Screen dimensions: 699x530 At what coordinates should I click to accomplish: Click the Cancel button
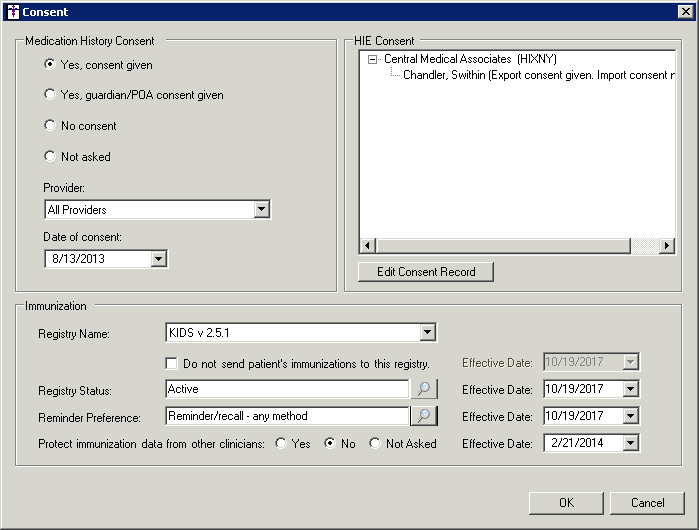click(648, 502)
